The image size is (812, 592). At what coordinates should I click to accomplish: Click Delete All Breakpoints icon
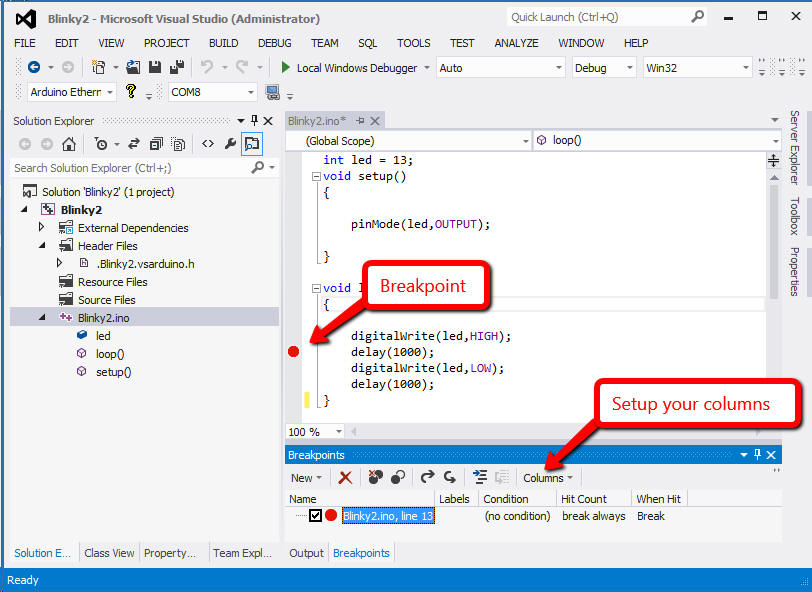coord(375,477)
